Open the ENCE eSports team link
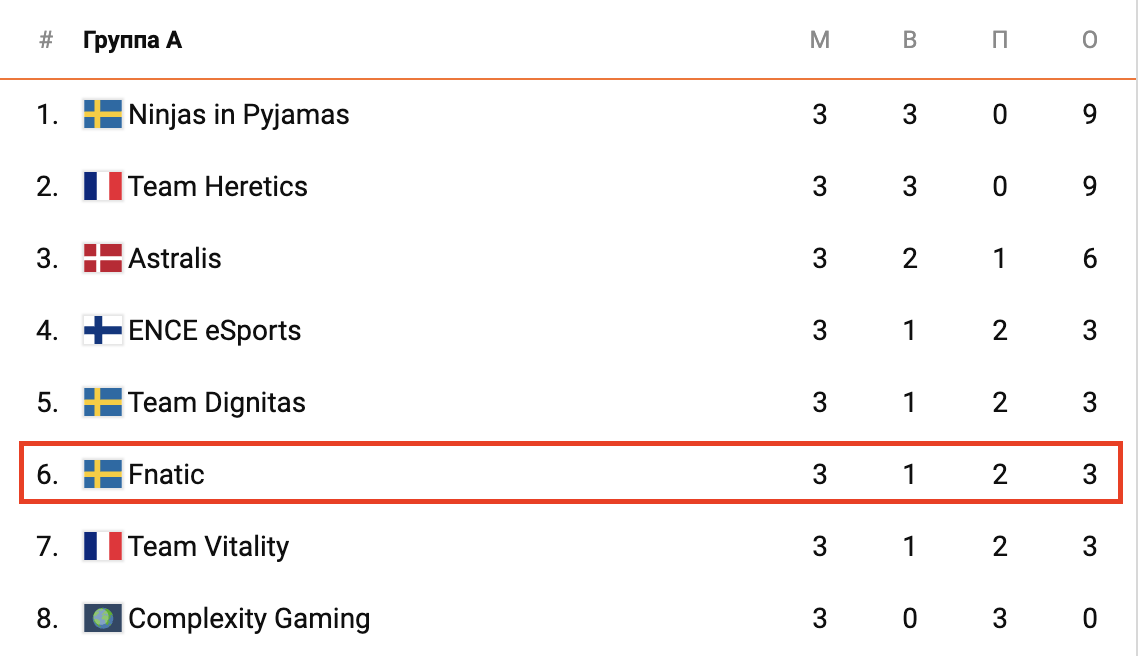 tap(215, 331)
